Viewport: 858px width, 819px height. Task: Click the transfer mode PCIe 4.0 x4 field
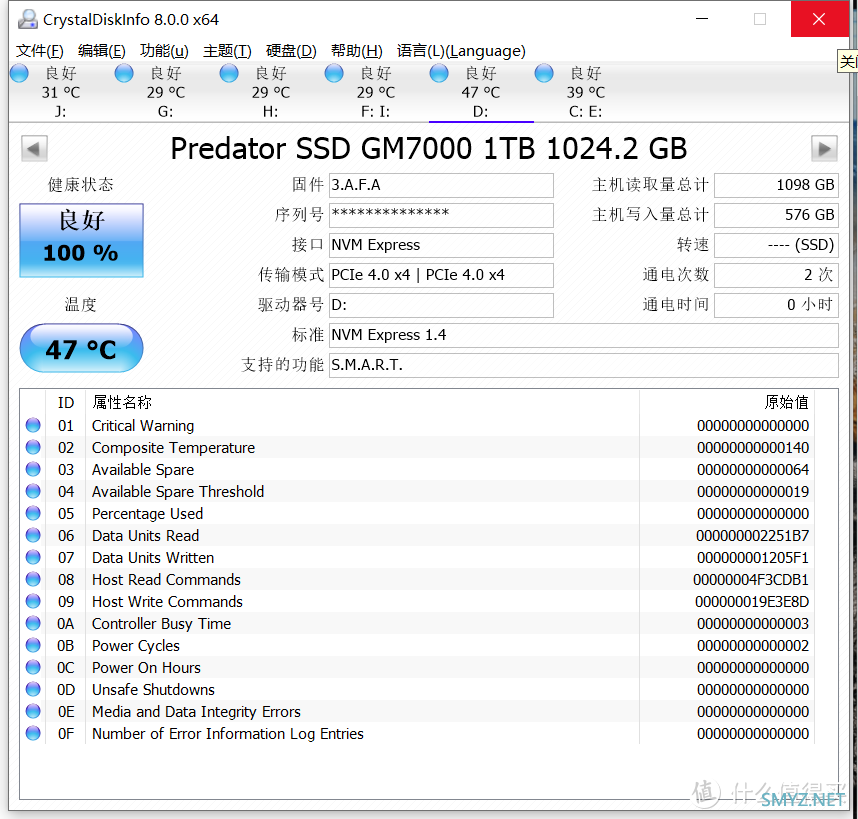(x=441, y=275)
